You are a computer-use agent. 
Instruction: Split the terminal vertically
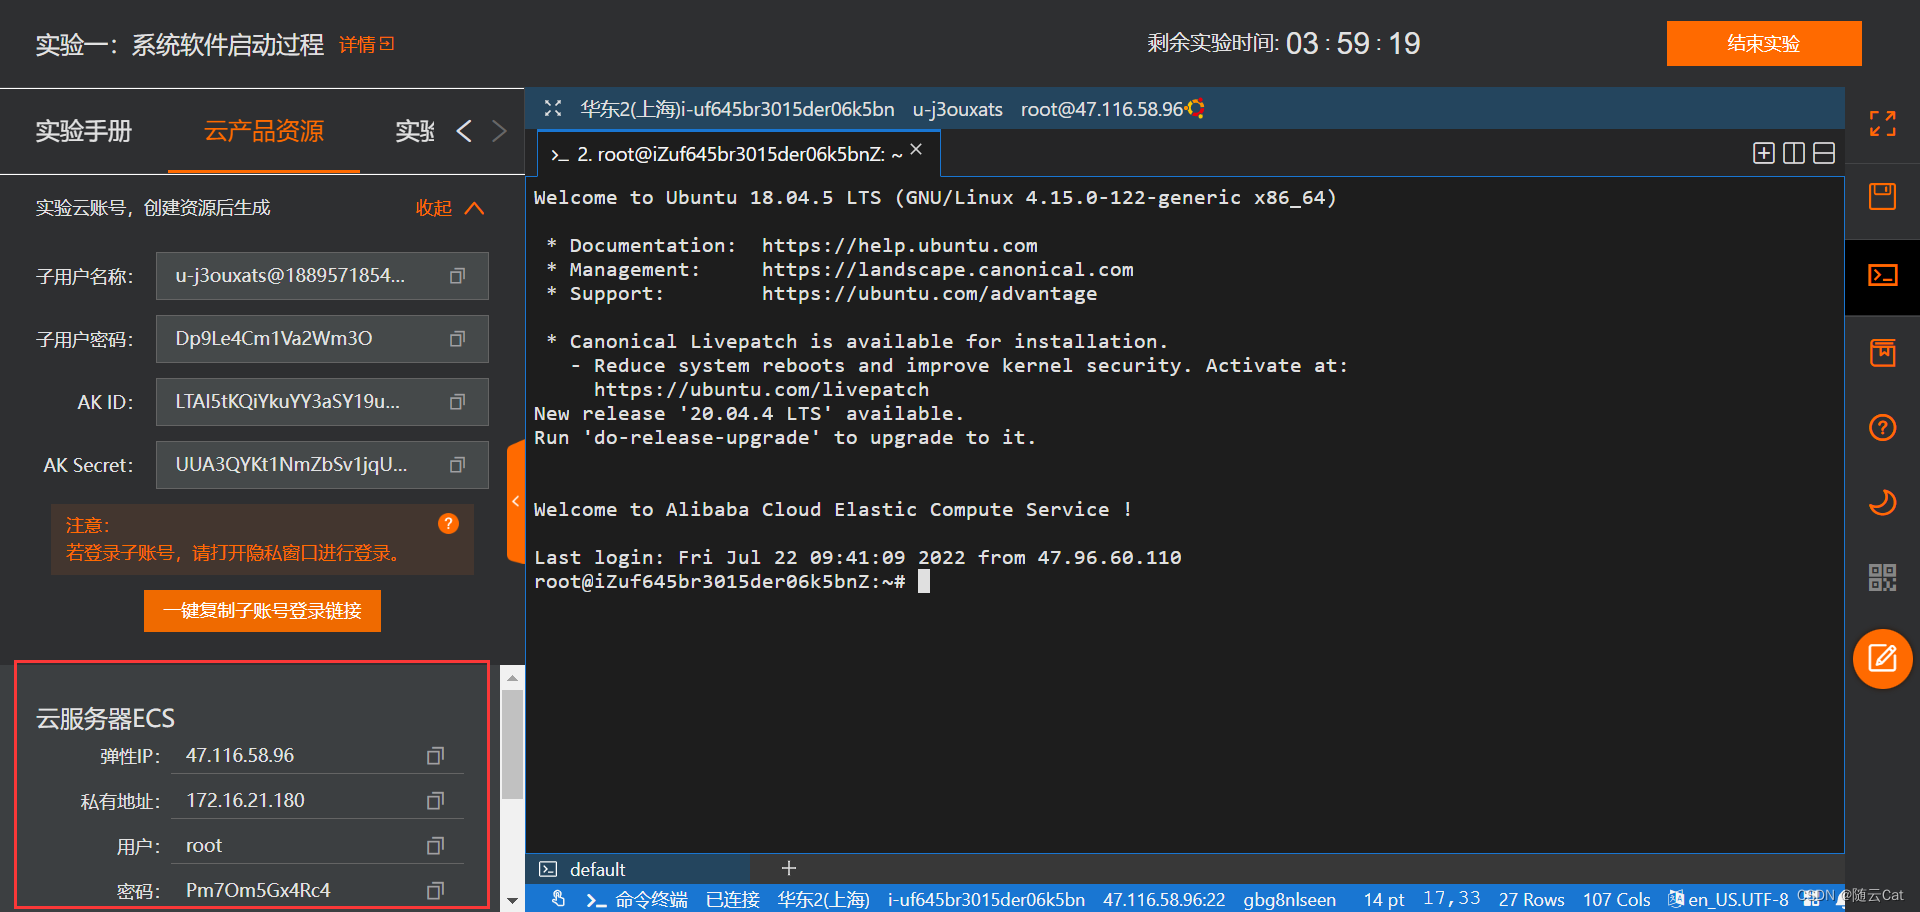point(1794,153)
